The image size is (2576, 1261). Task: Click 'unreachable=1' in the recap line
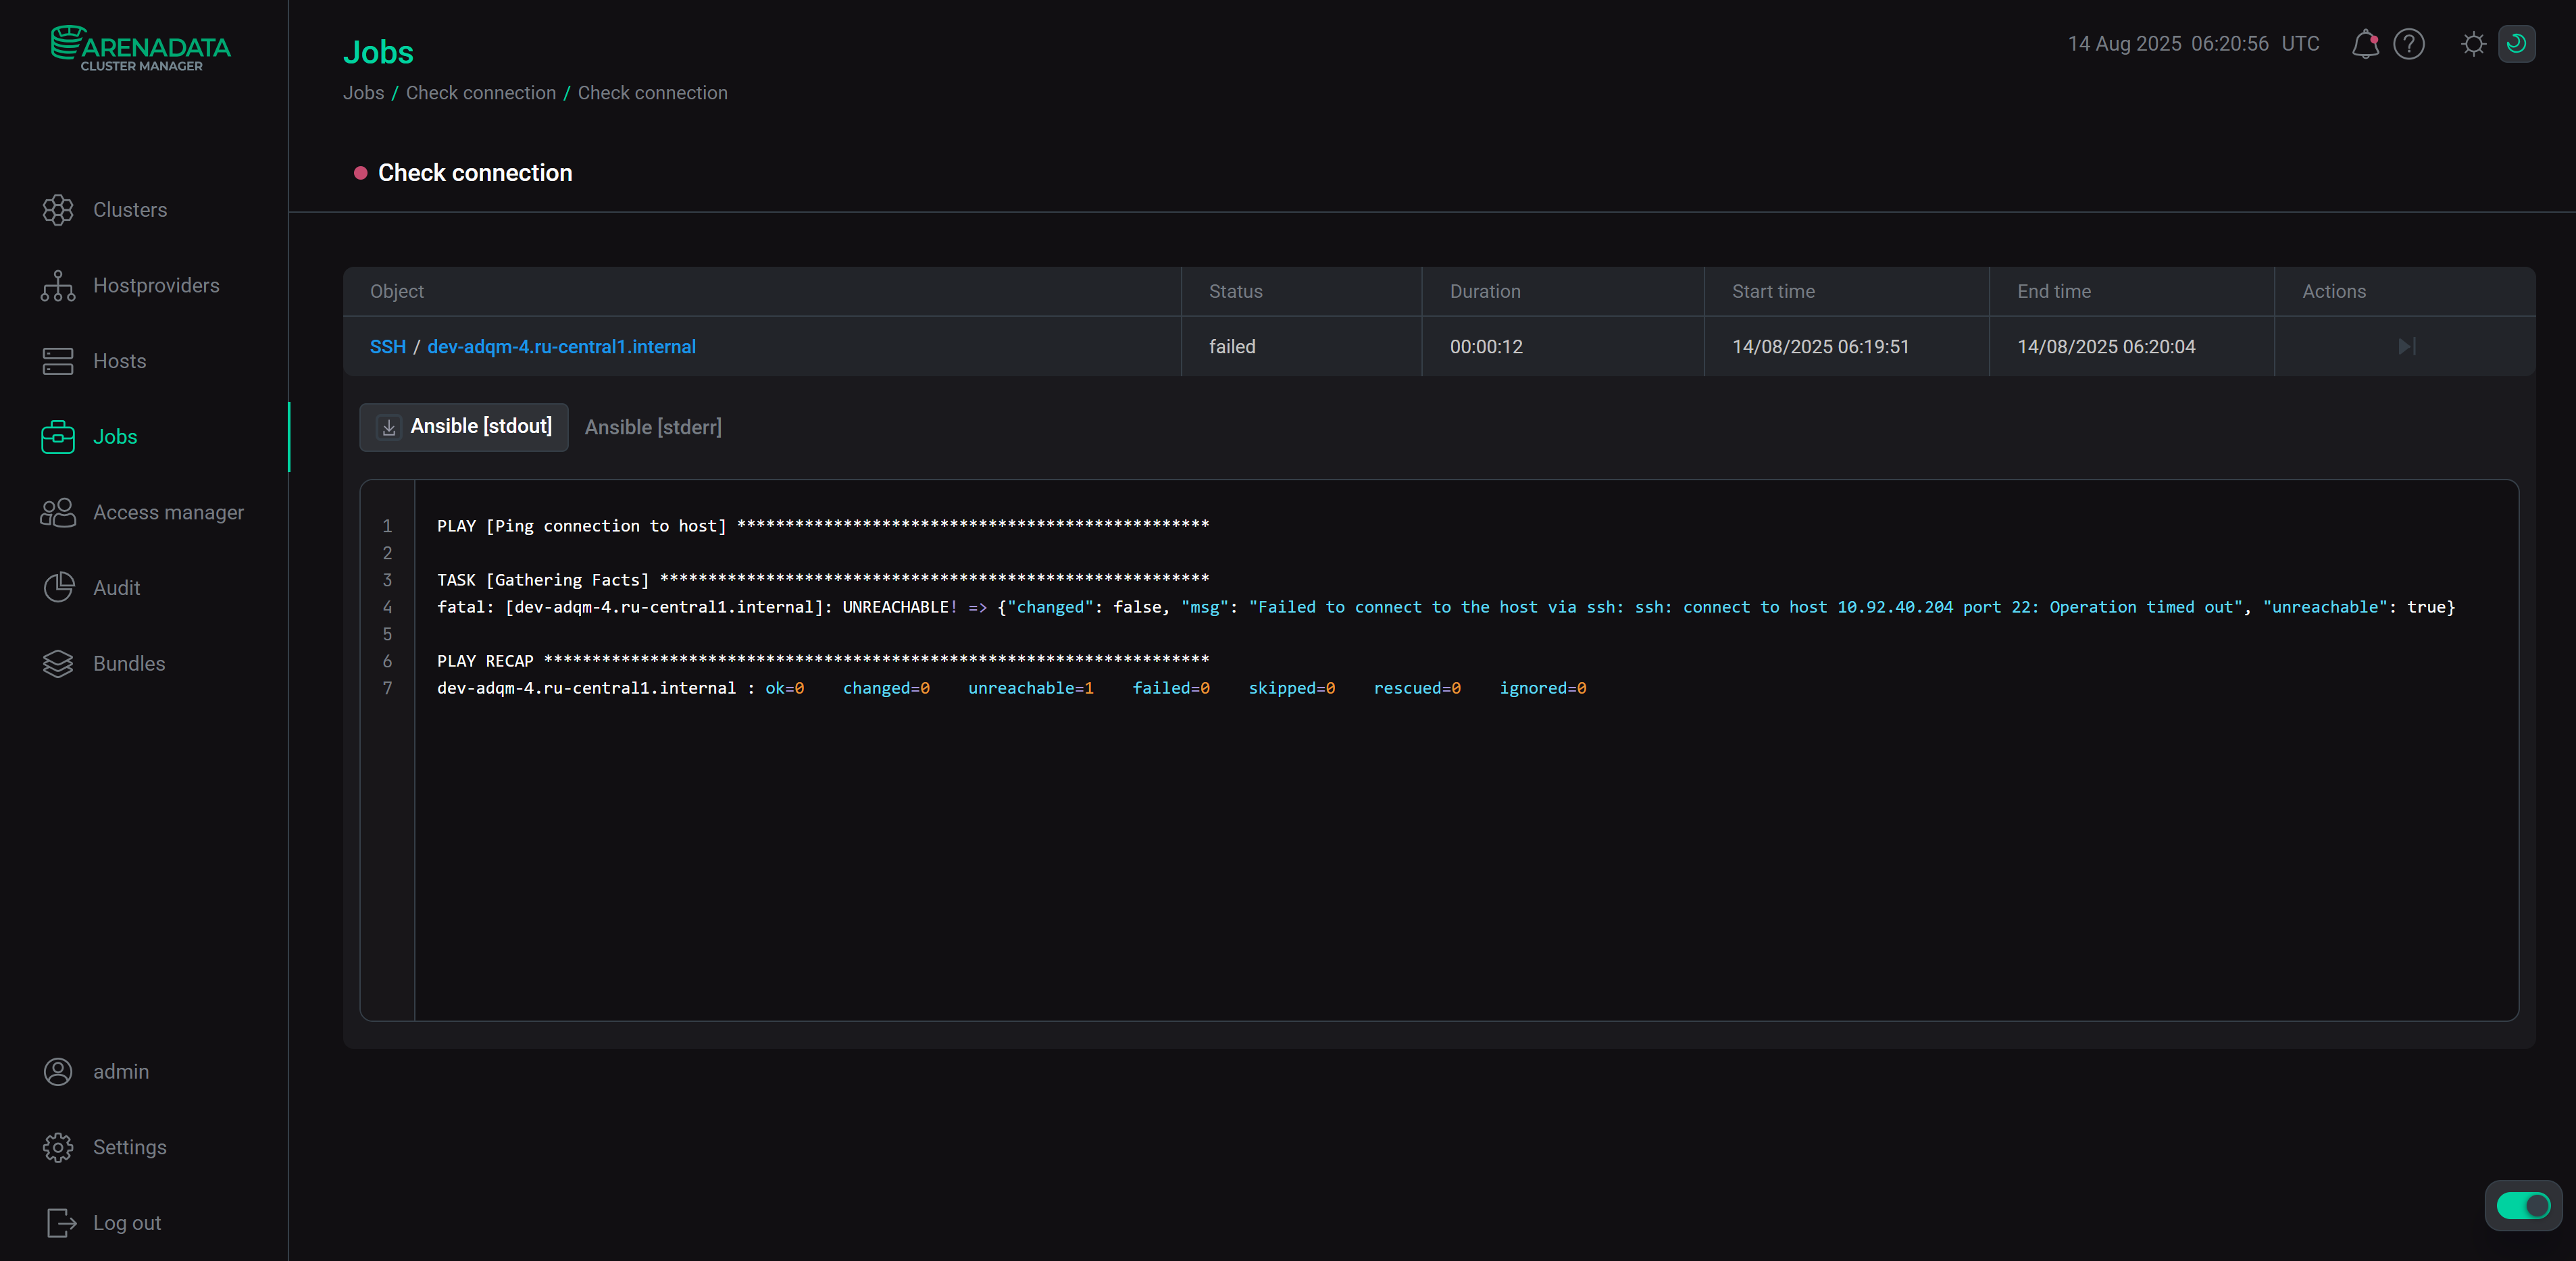[1030, 687]
